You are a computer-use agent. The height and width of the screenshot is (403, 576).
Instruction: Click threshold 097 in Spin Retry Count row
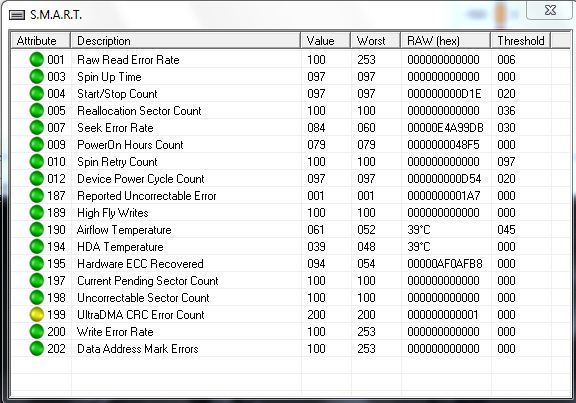pos(506,162)
